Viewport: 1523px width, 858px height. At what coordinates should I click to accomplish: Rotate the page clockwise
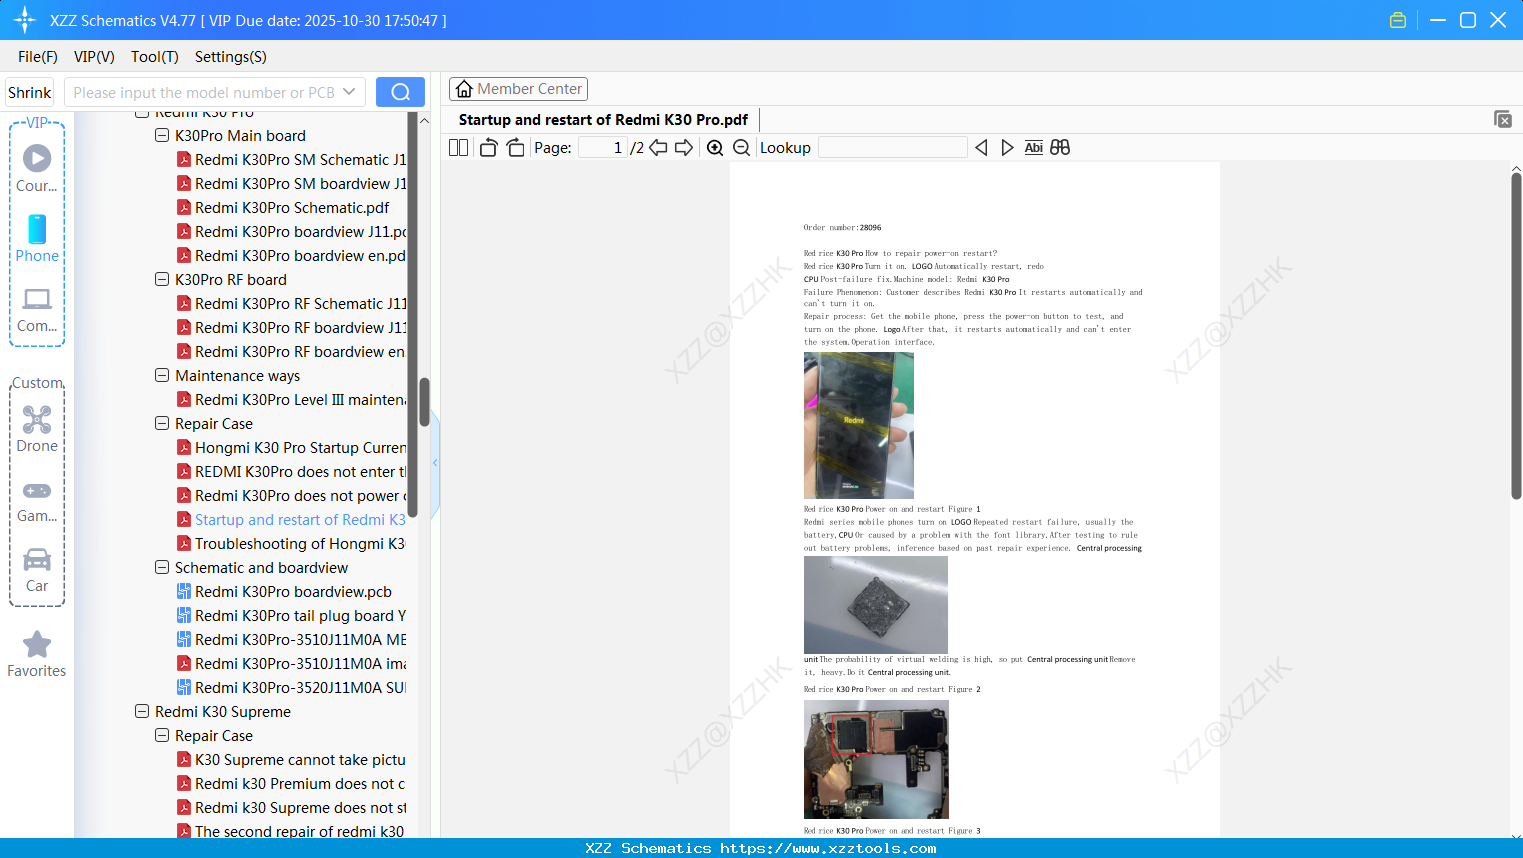click(516, 148)
